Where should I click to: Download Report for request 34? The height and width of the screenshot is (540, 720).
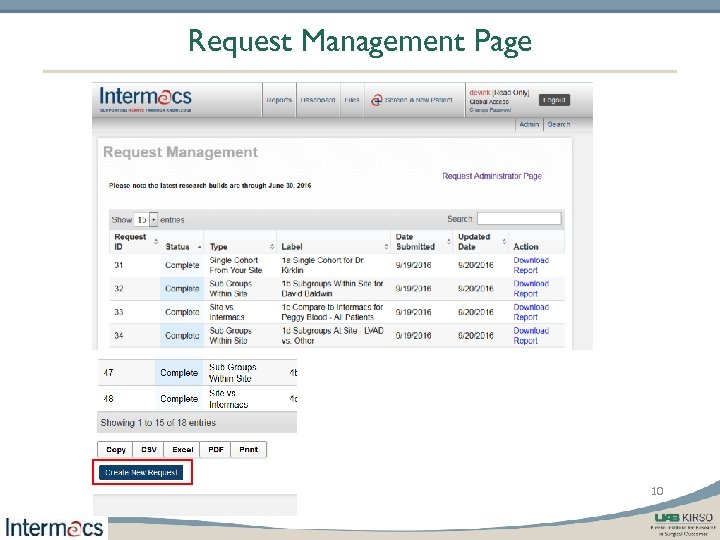click(x=531, y=335)
